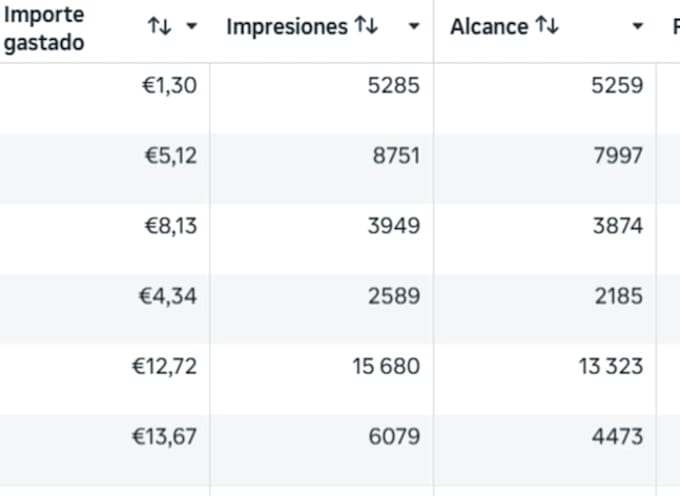Open Alcance column dropdown arrow
680x496 pixels.
click(637, 26)
